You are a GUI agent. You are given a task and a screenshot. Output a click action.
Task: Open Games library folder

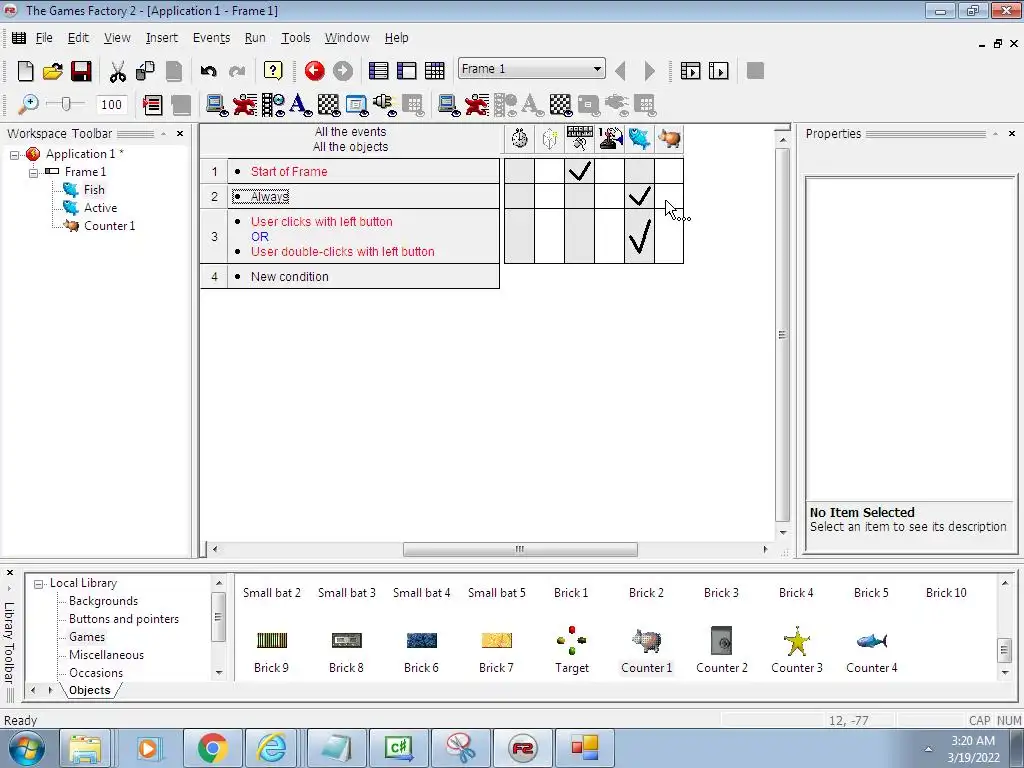[87, 637]
